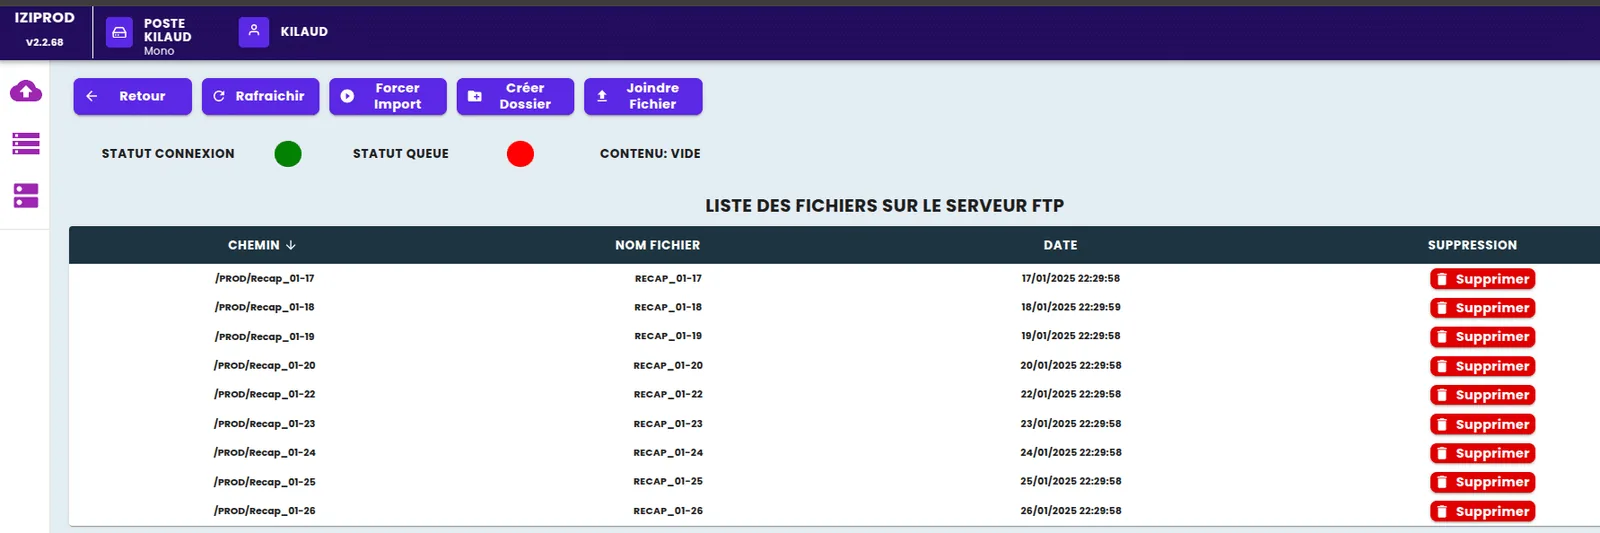Click the date 24/01/2025 22:29:58
The image size is (1600, 533).
1071,453
